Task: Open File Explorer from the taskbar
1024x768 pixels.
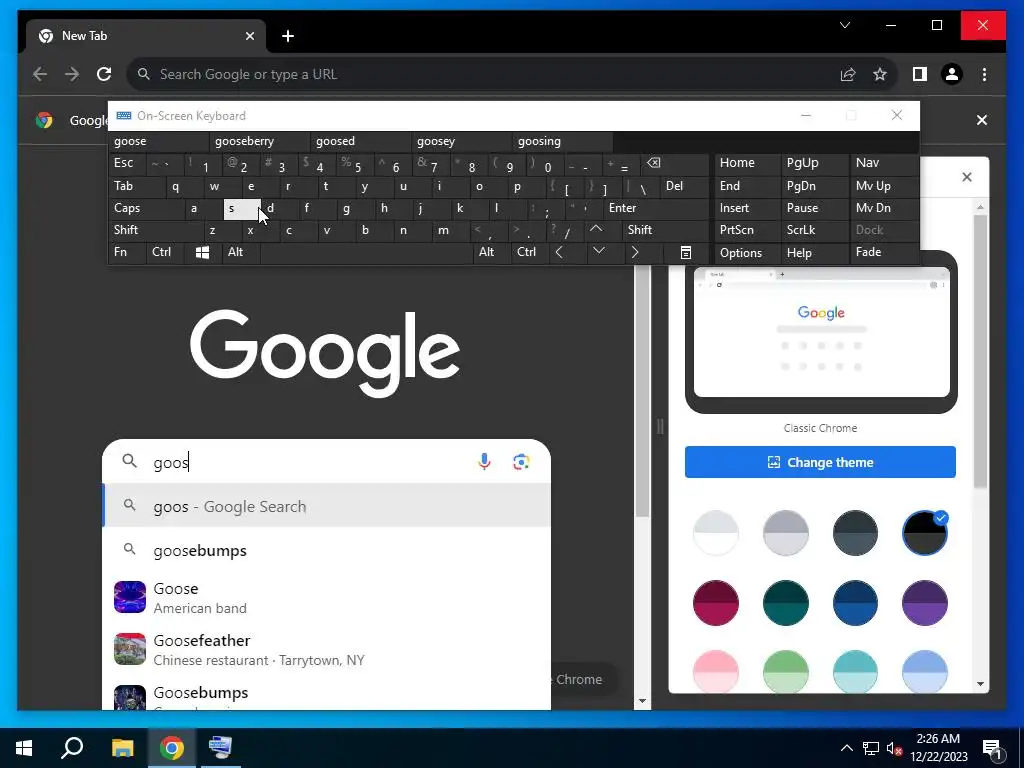Action: click(x=122, y=748)
